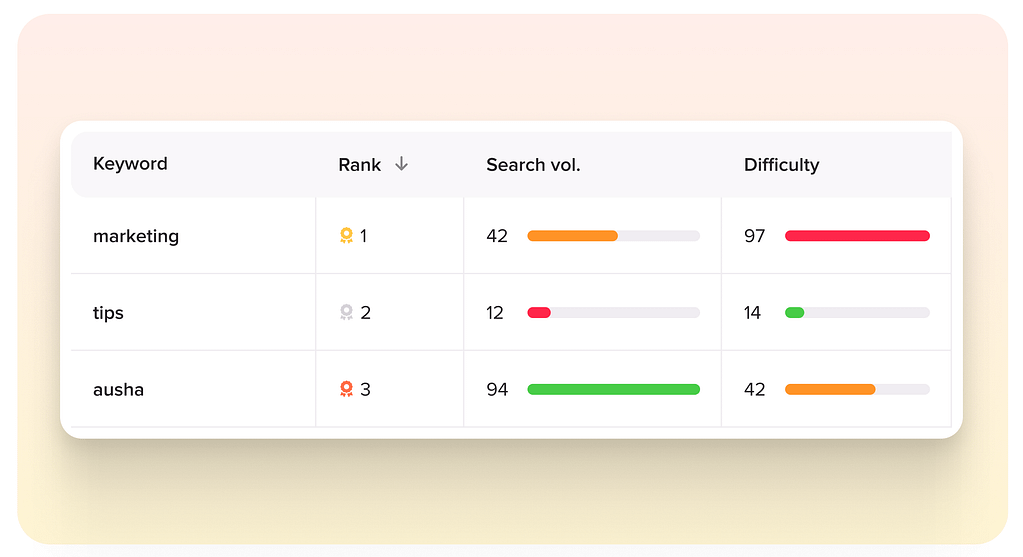Click the red difficulty bar for marketing
The height and width of the screenshot is (557, 1023).
857,236
